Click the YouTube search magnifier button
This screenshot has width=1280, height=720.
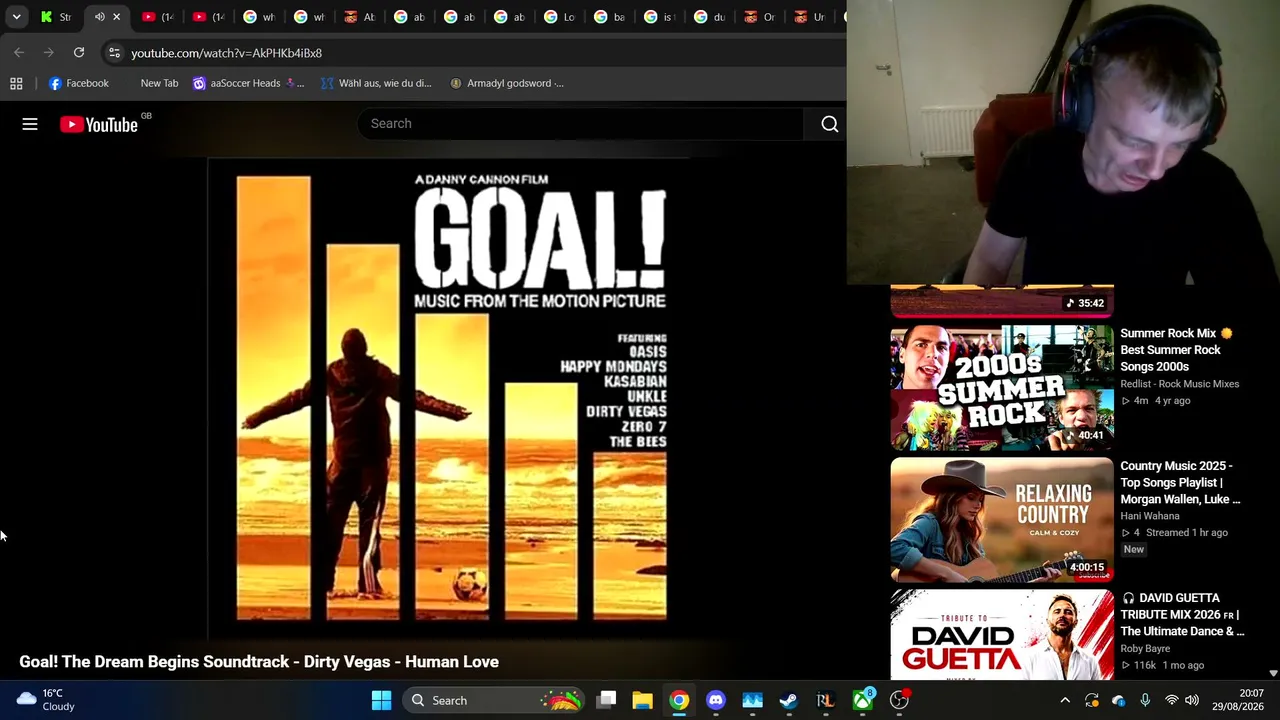click(x=829, y=124)
